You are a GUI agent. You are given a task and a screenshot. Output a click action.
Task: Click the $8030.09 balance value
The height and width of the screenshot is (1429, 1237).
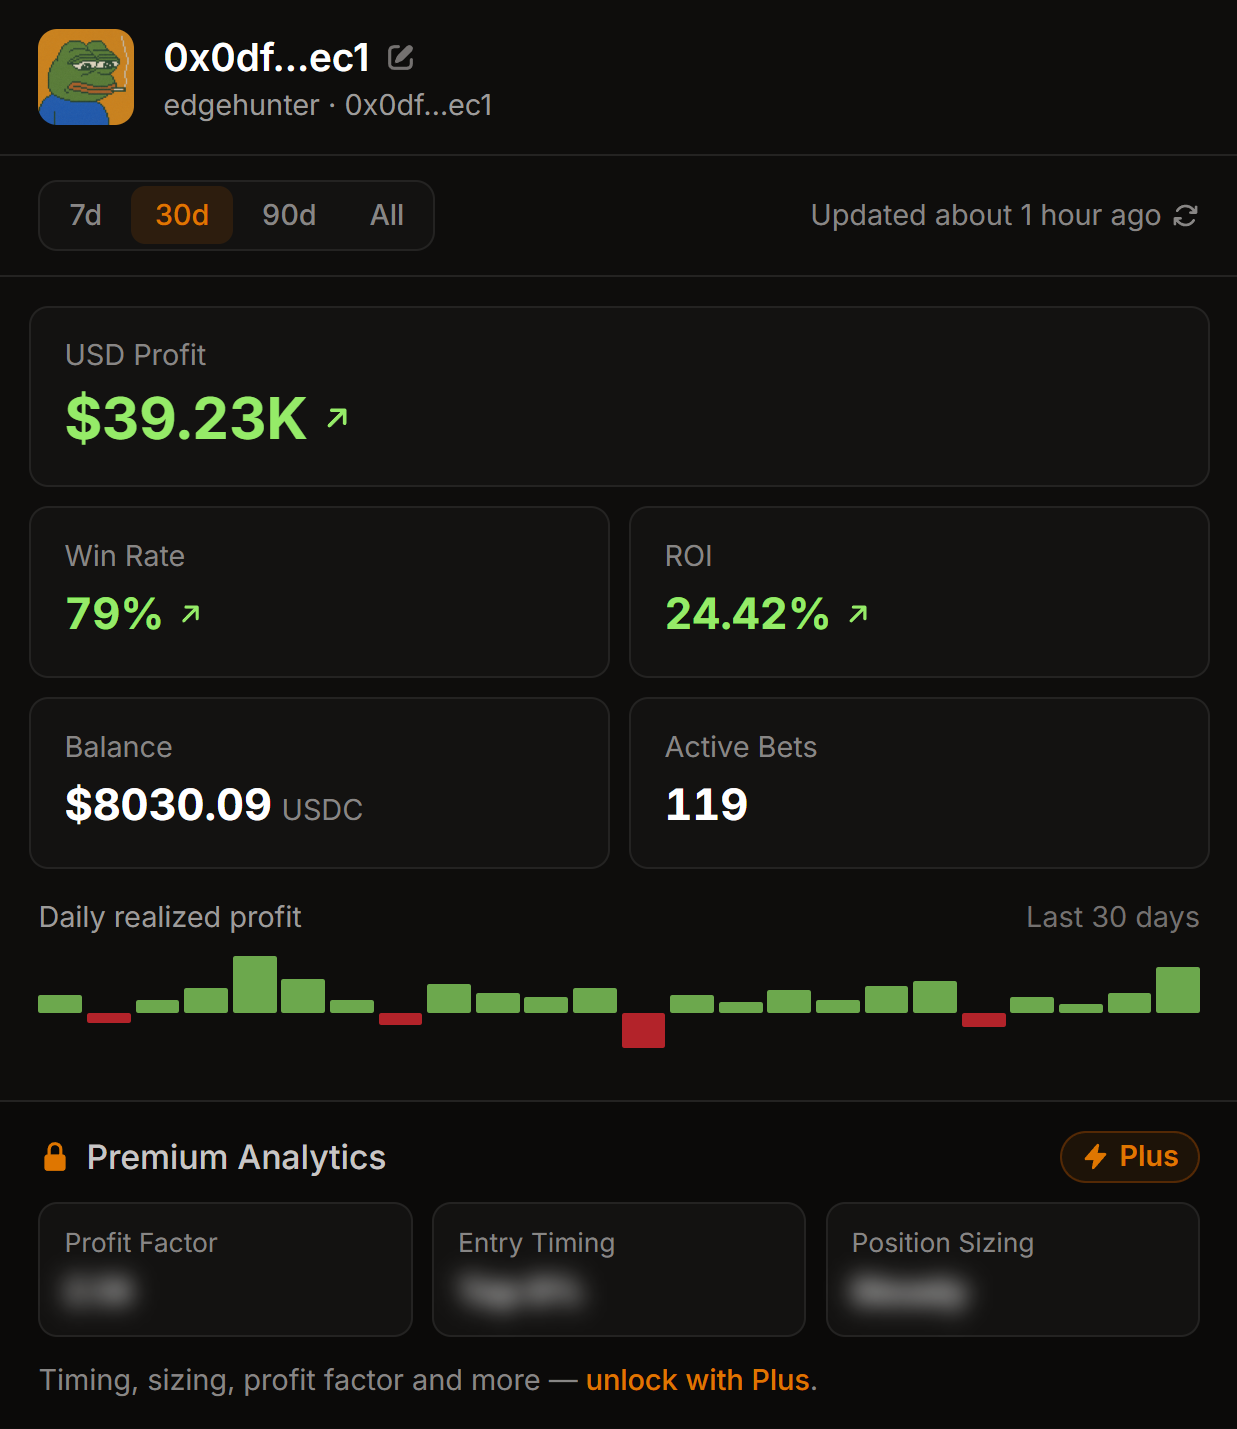[x=168, y=805]
